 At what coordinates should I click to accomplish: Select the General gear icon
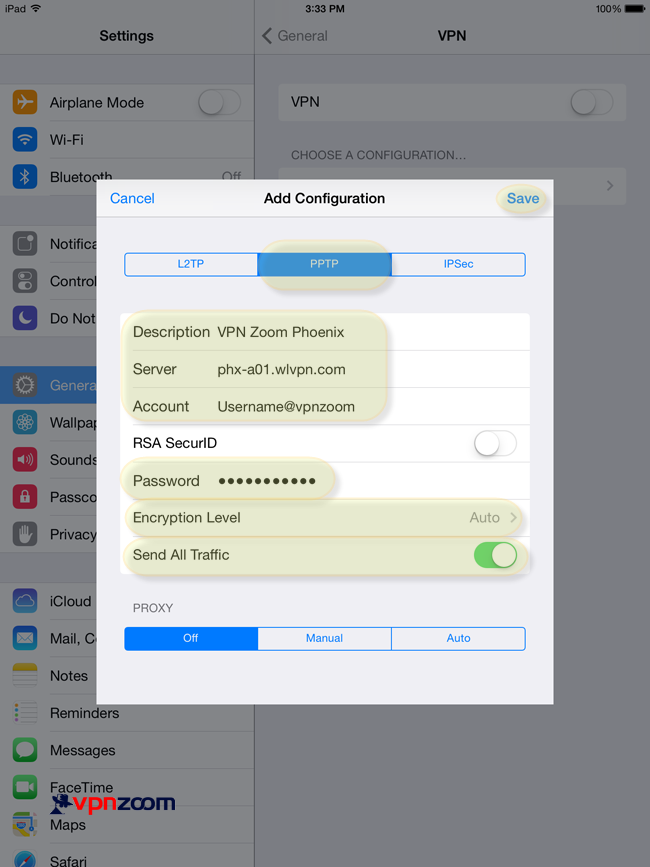tap(25, 385)
